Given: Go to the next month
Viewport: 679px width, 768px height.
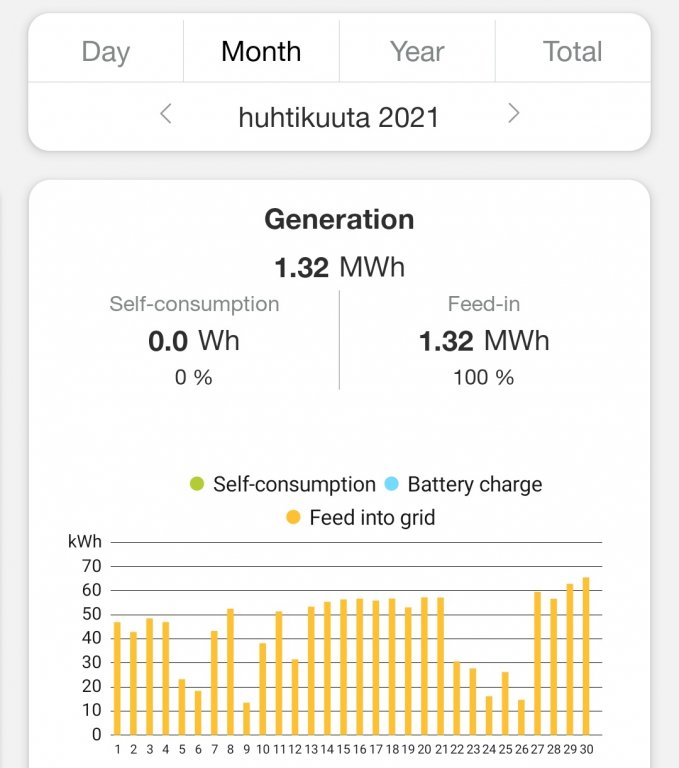Looking at the screenshot, I should (x=514, y=114).
